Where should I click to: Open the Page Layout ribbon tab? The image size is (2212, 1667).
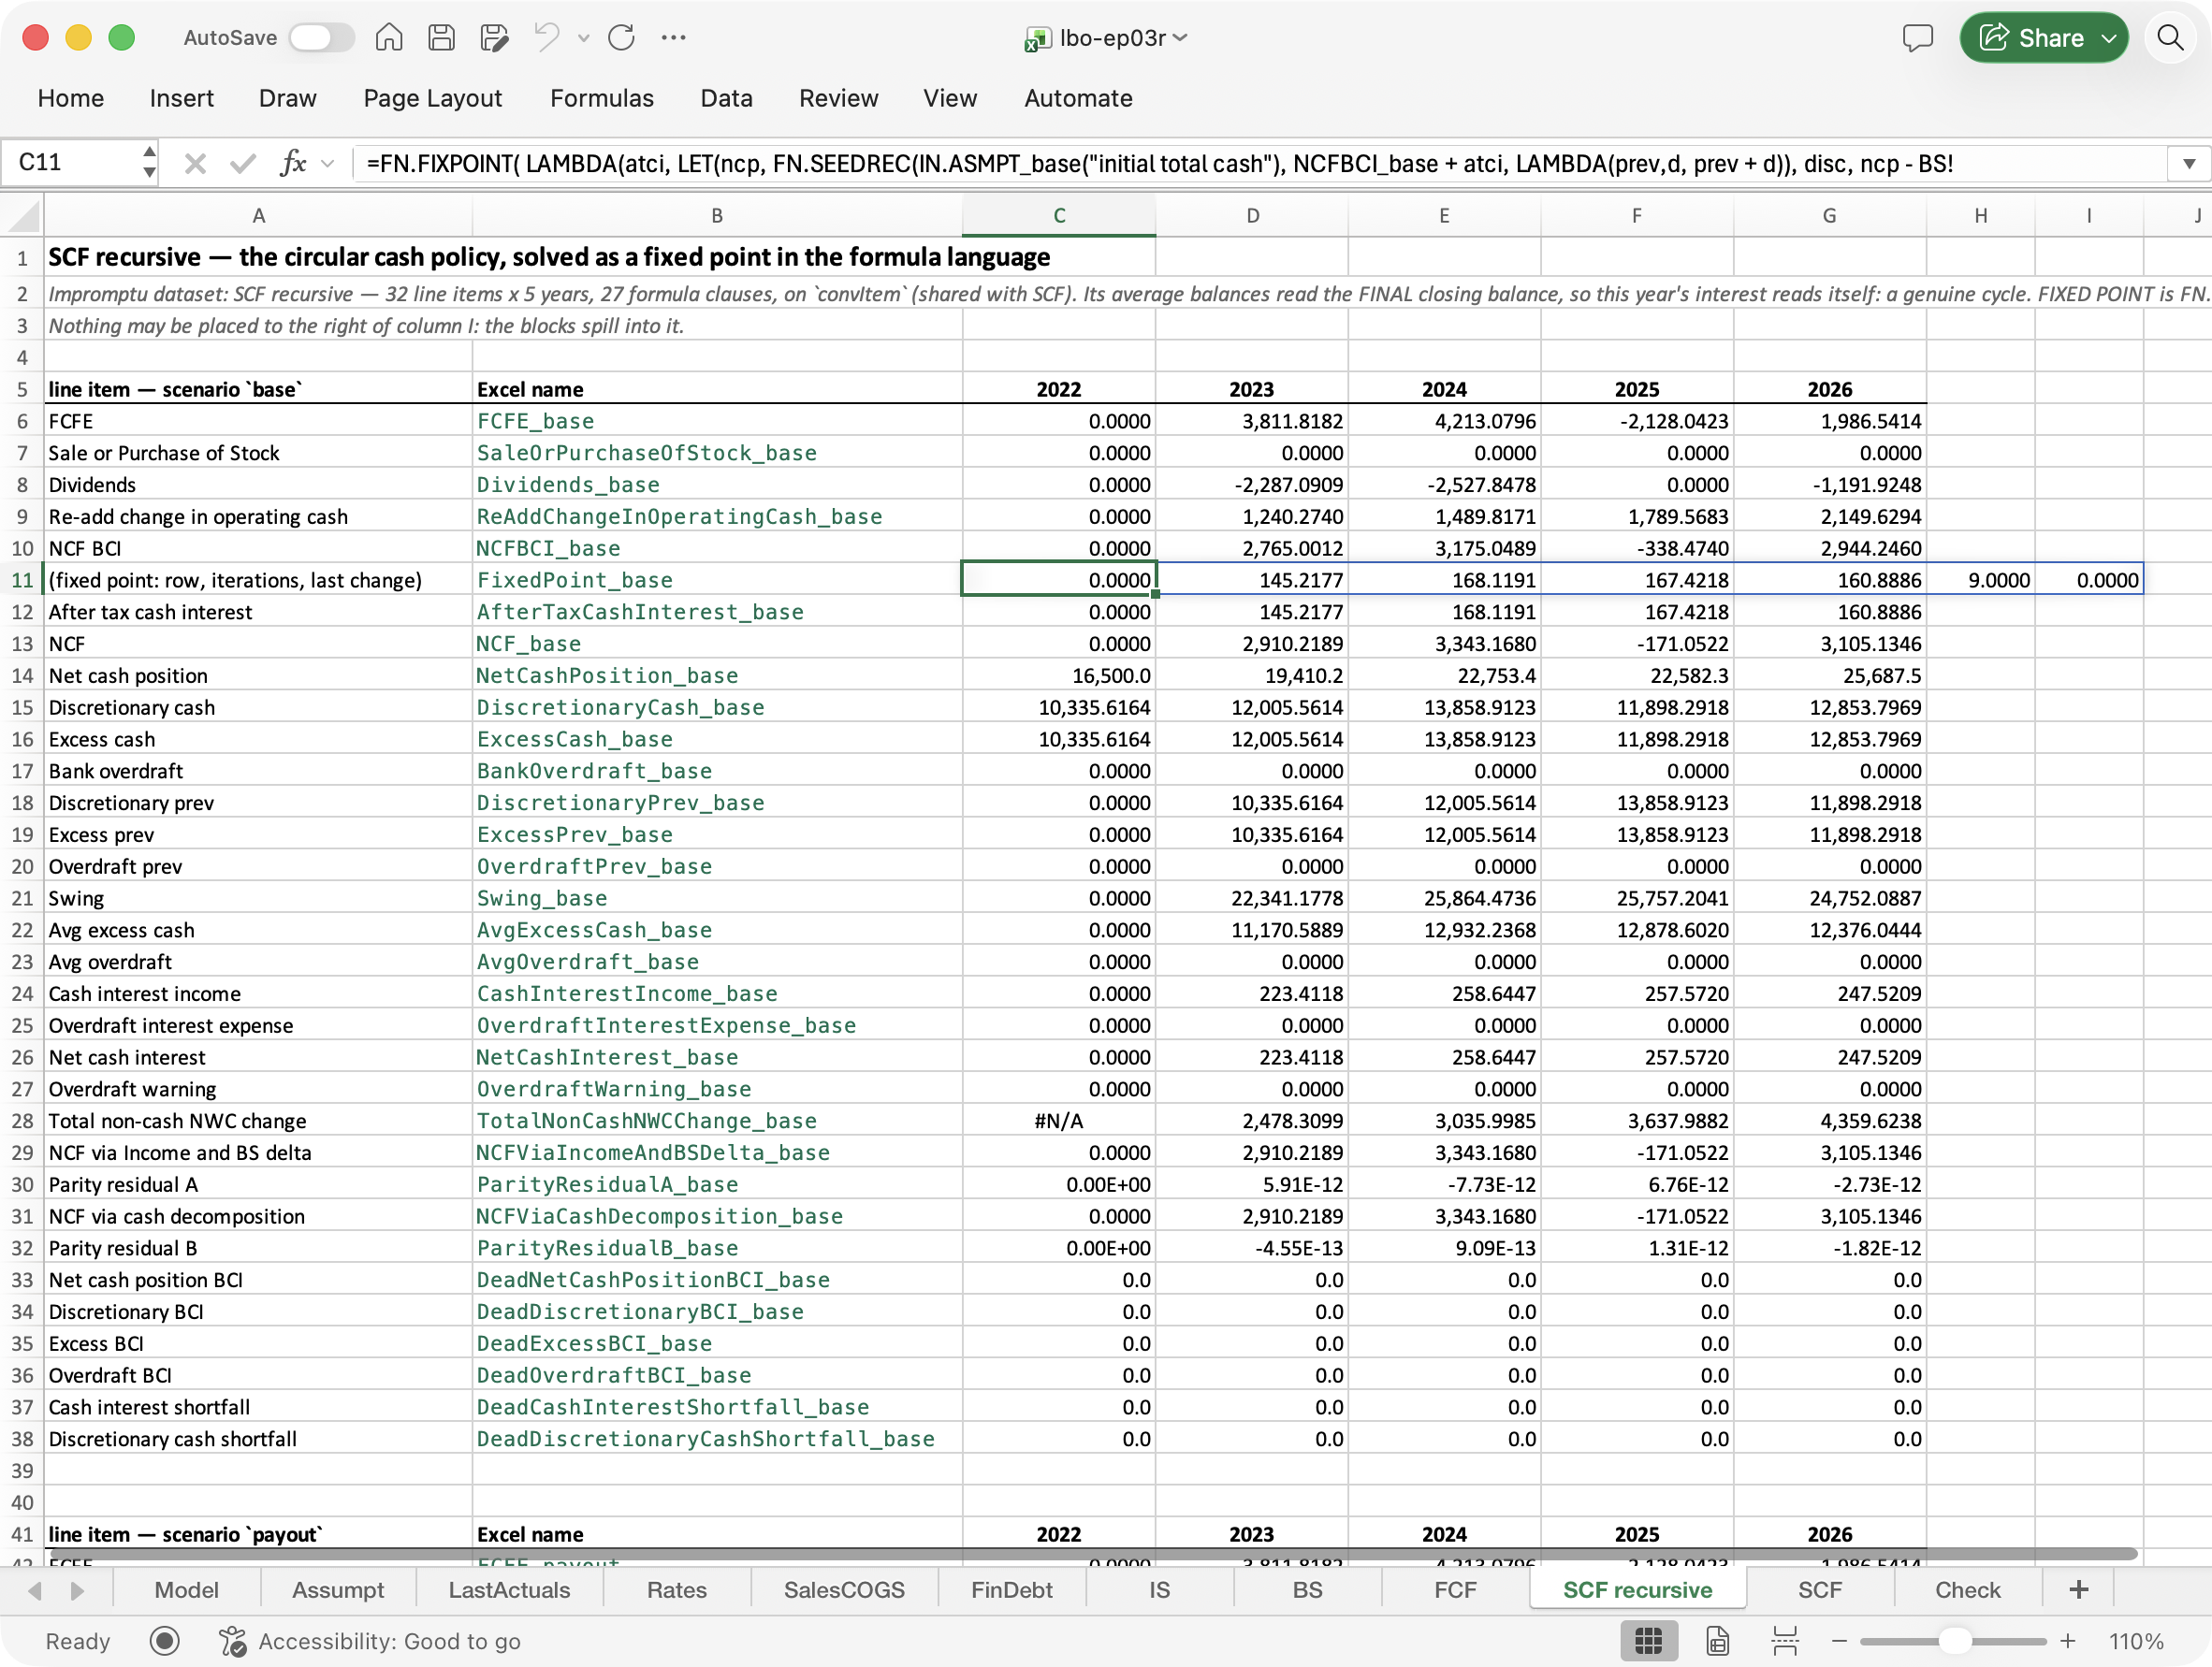[x=432, y=98]
